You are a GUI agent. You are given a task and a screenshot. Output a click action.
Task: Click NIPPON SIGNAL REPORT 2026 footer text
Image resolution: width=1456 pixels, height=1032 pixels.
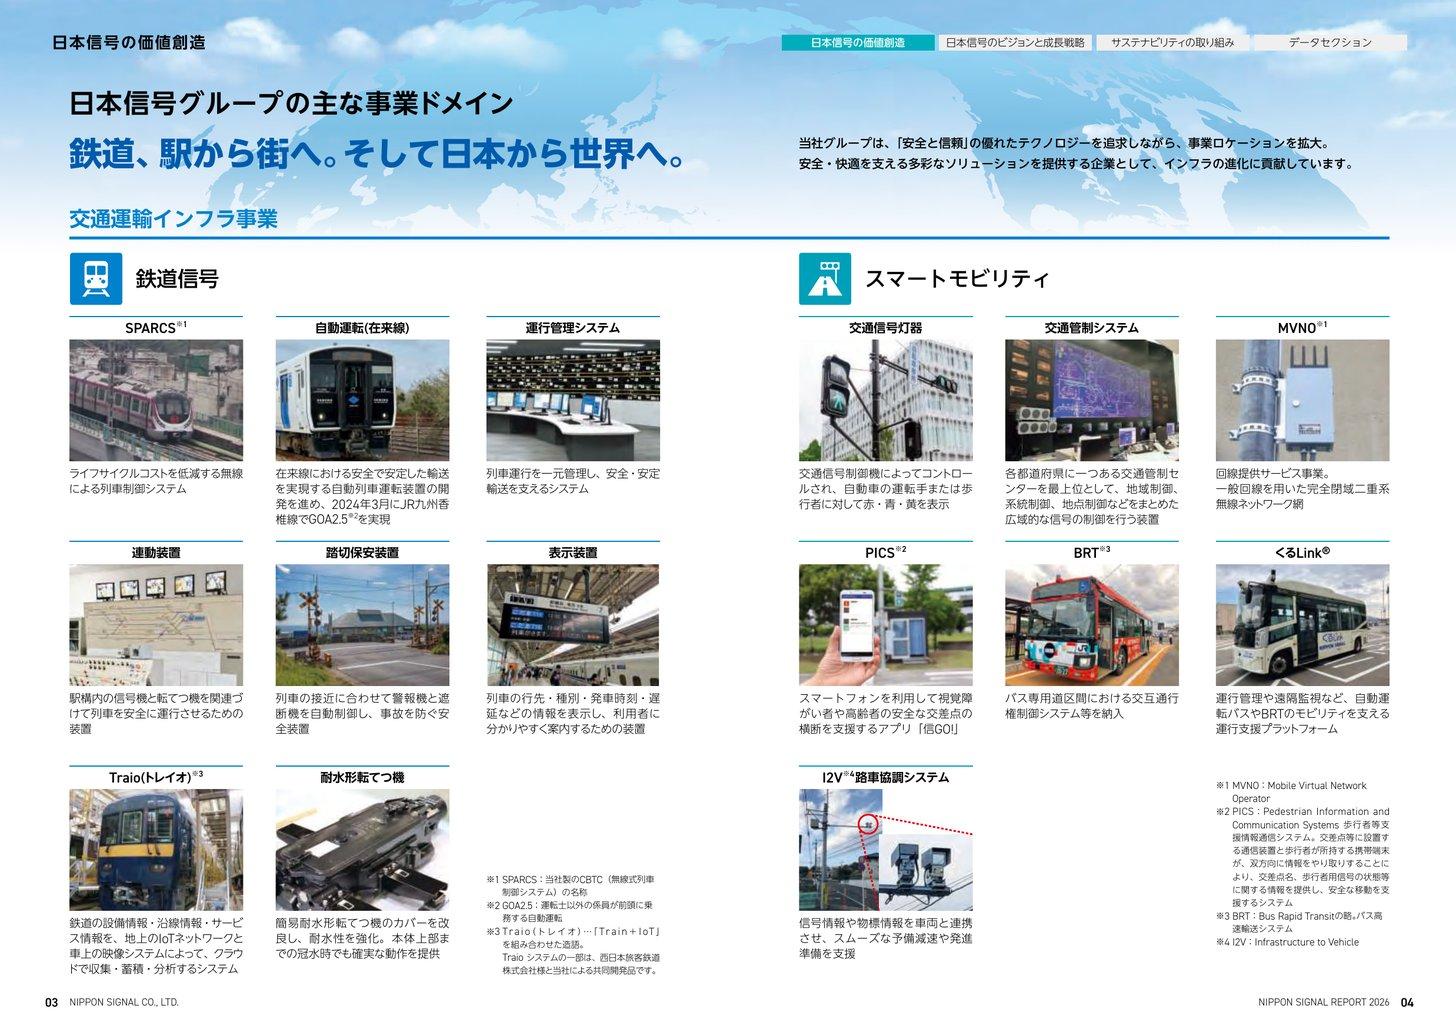tap(1324, 1003)
